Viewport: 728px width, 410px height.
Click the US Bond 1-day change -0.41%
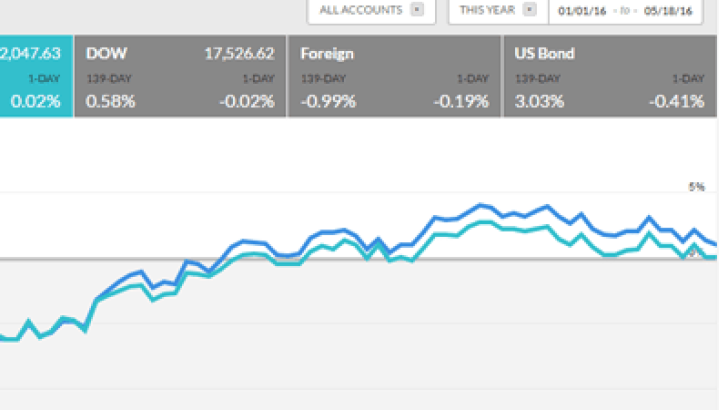click(x=676, y=101)
